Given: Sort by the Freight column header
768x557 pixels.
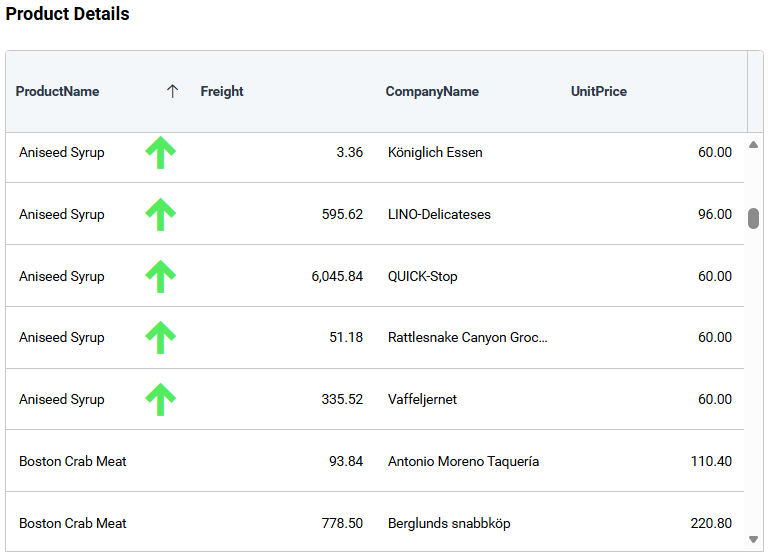Looking at the screenshot, I should (222, 91).
